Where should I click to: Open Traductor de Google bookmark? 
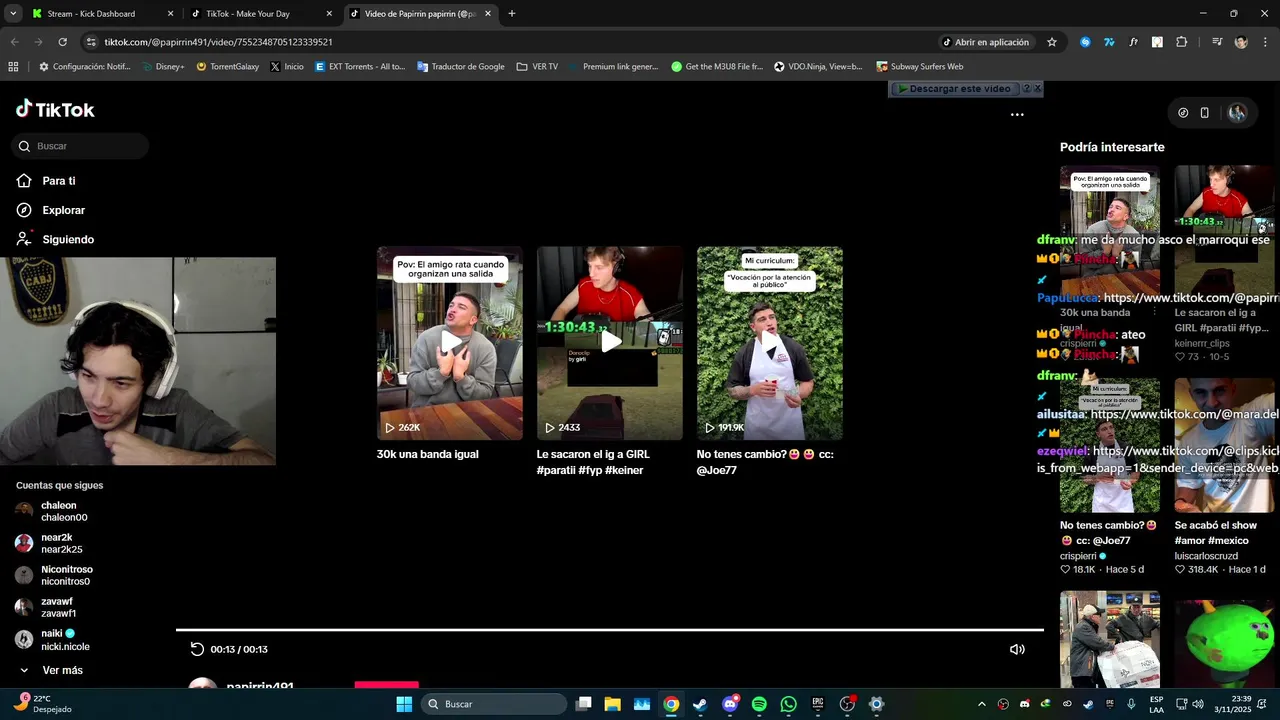(x=461, y=67)
